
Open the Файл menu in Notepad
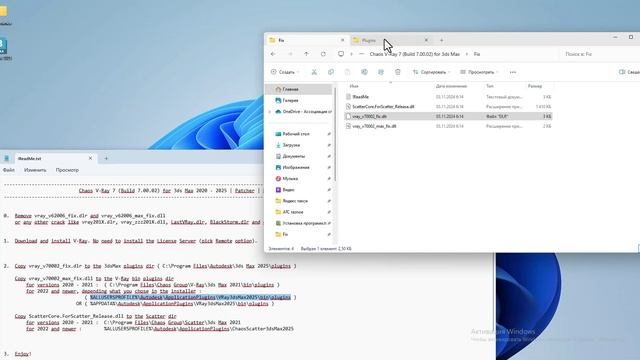[x=9, y=170]
